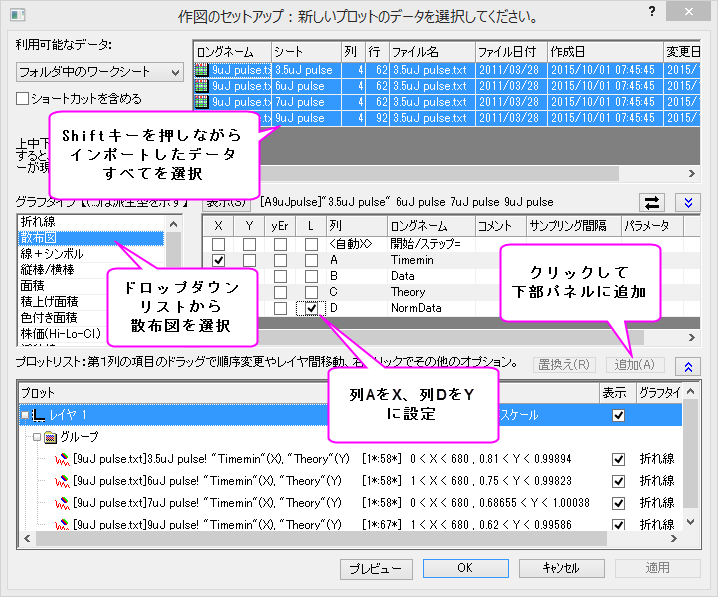This screenshot has height=597, width=718.
Task: Collapse the グループ tree node
Action: point(37,437)
